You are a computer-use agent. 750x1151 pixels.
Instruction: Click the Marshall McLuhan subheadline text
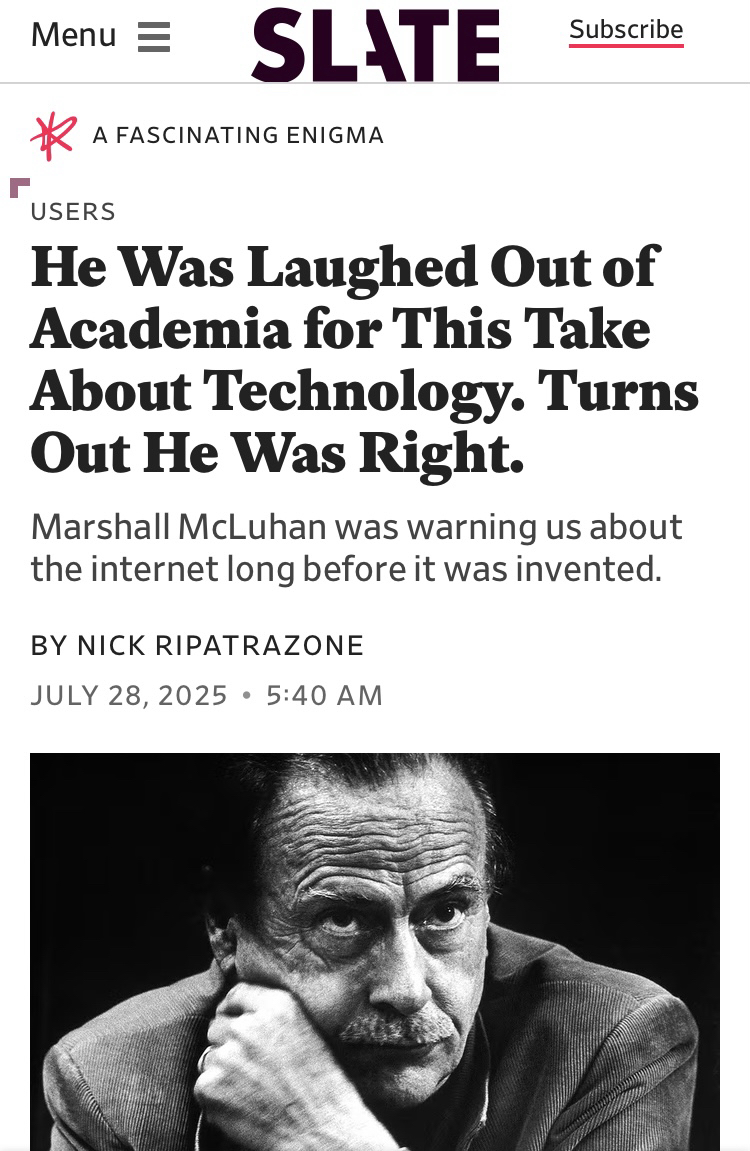pos(356,527)
